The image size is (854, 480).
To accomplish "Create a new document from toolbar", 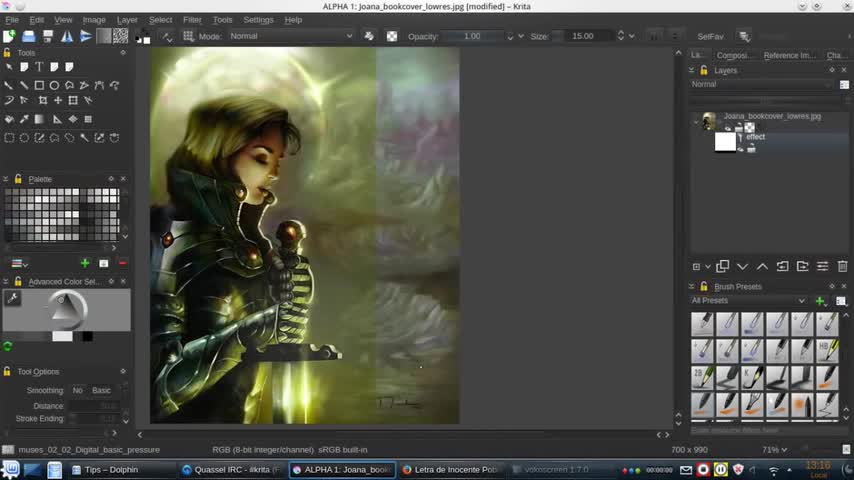I will [x=9, y=36].
